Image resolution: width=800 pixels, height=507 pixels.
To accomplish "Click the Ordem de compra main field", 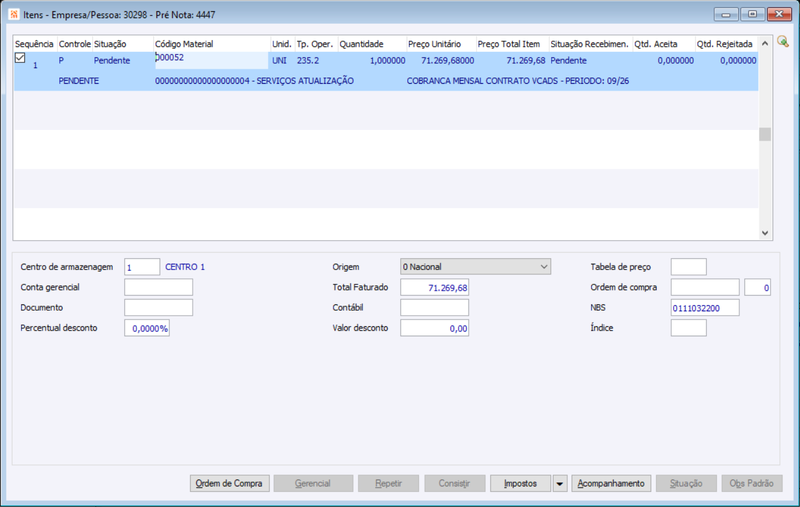I will click(x=705, y=287).
